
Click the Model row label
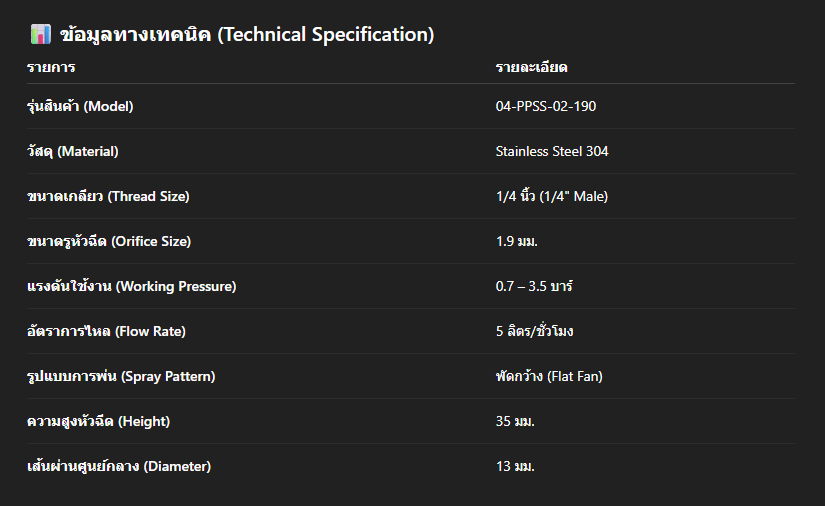click(80, 106)
